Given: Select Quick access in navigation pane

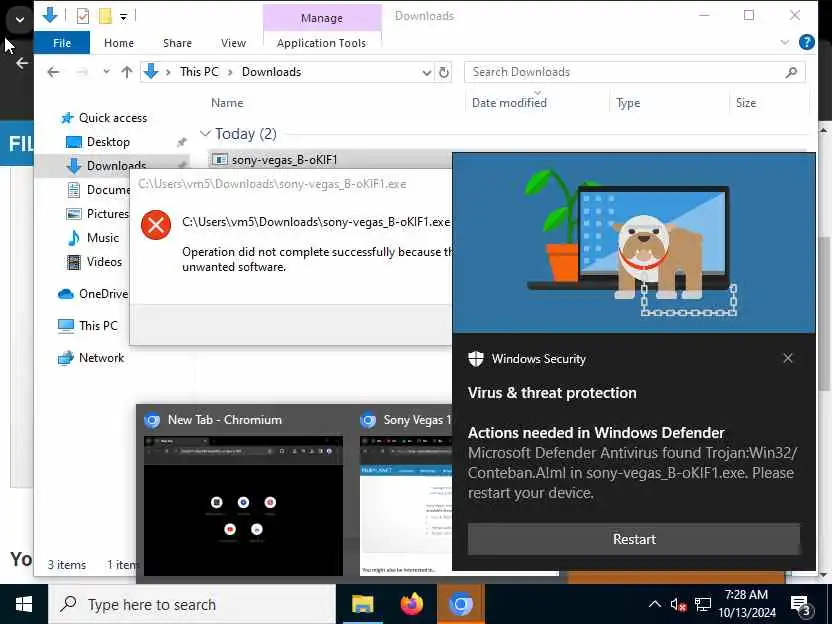Looking at the screenshot, I should pos(112,118).
